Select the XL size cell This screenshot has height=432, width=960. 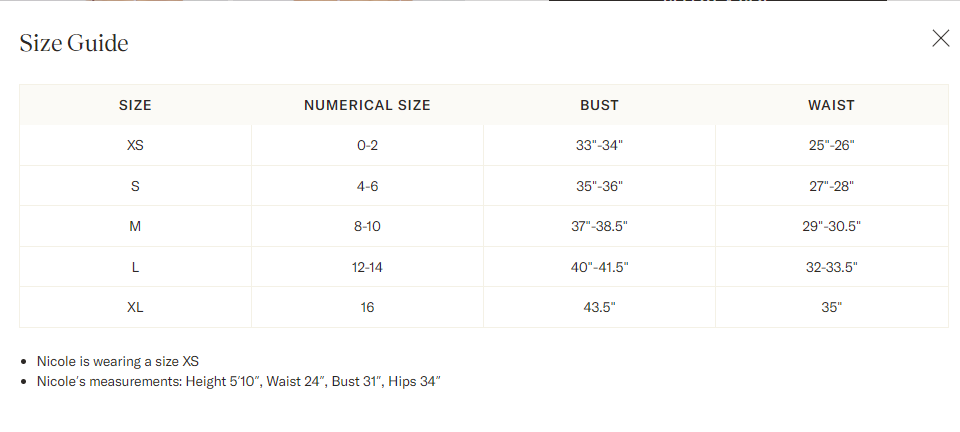click(135, 307)
